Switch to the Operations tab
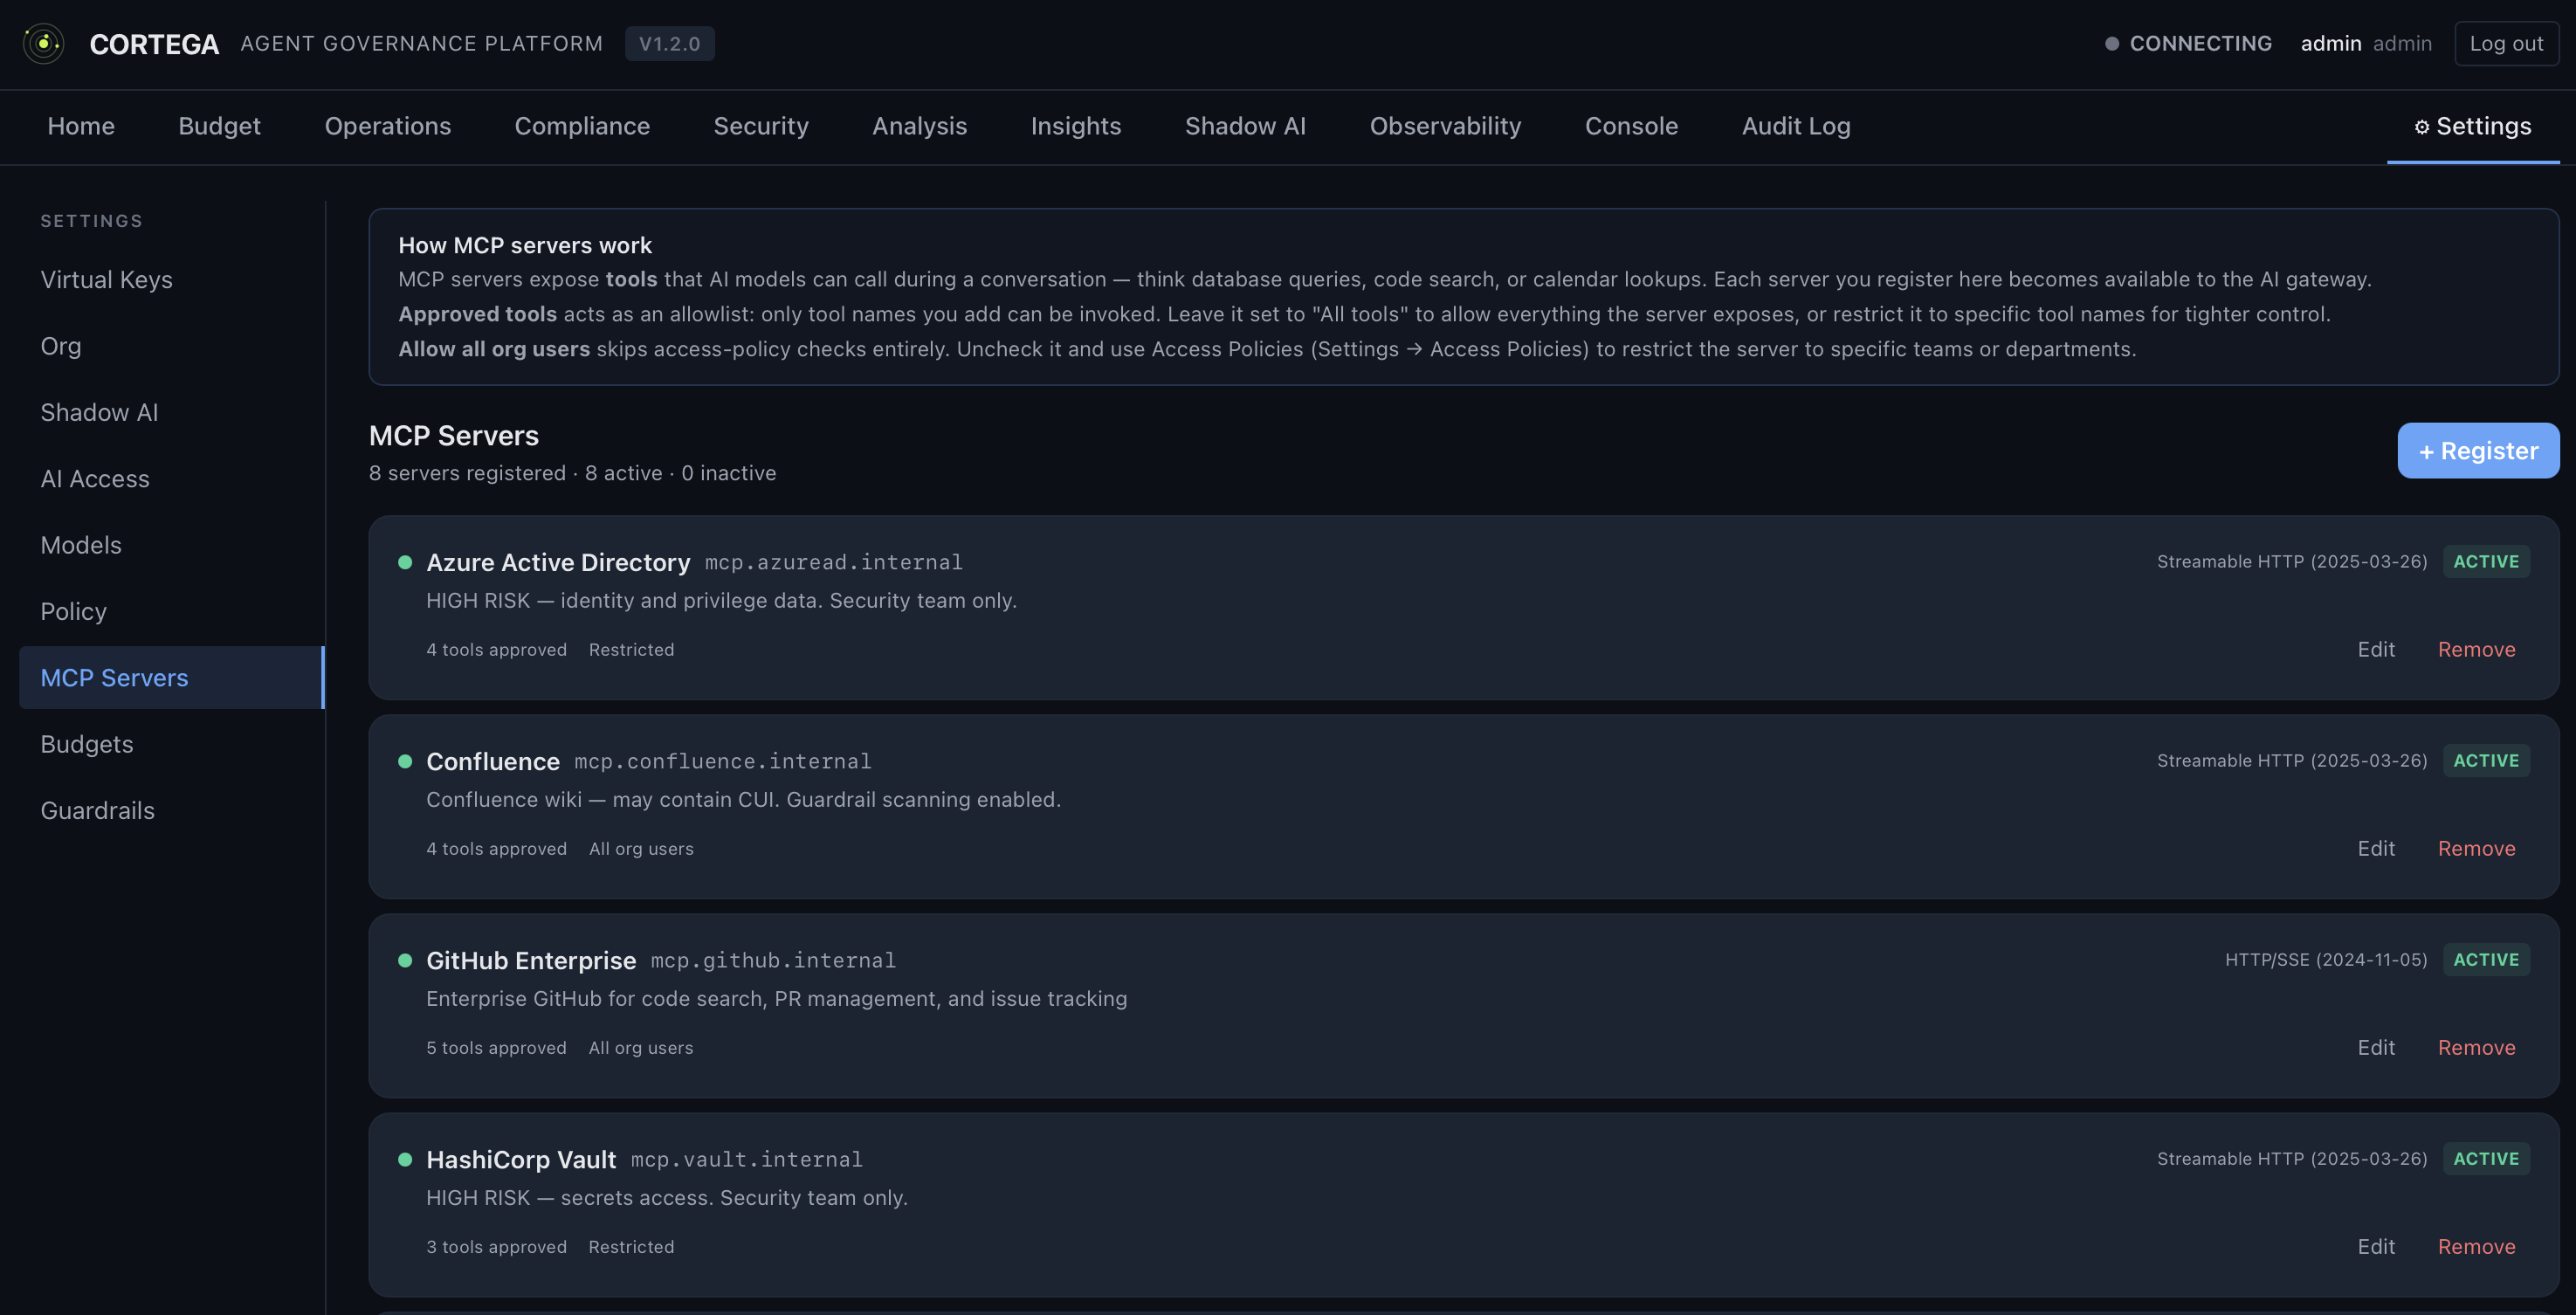 [388, 126]
